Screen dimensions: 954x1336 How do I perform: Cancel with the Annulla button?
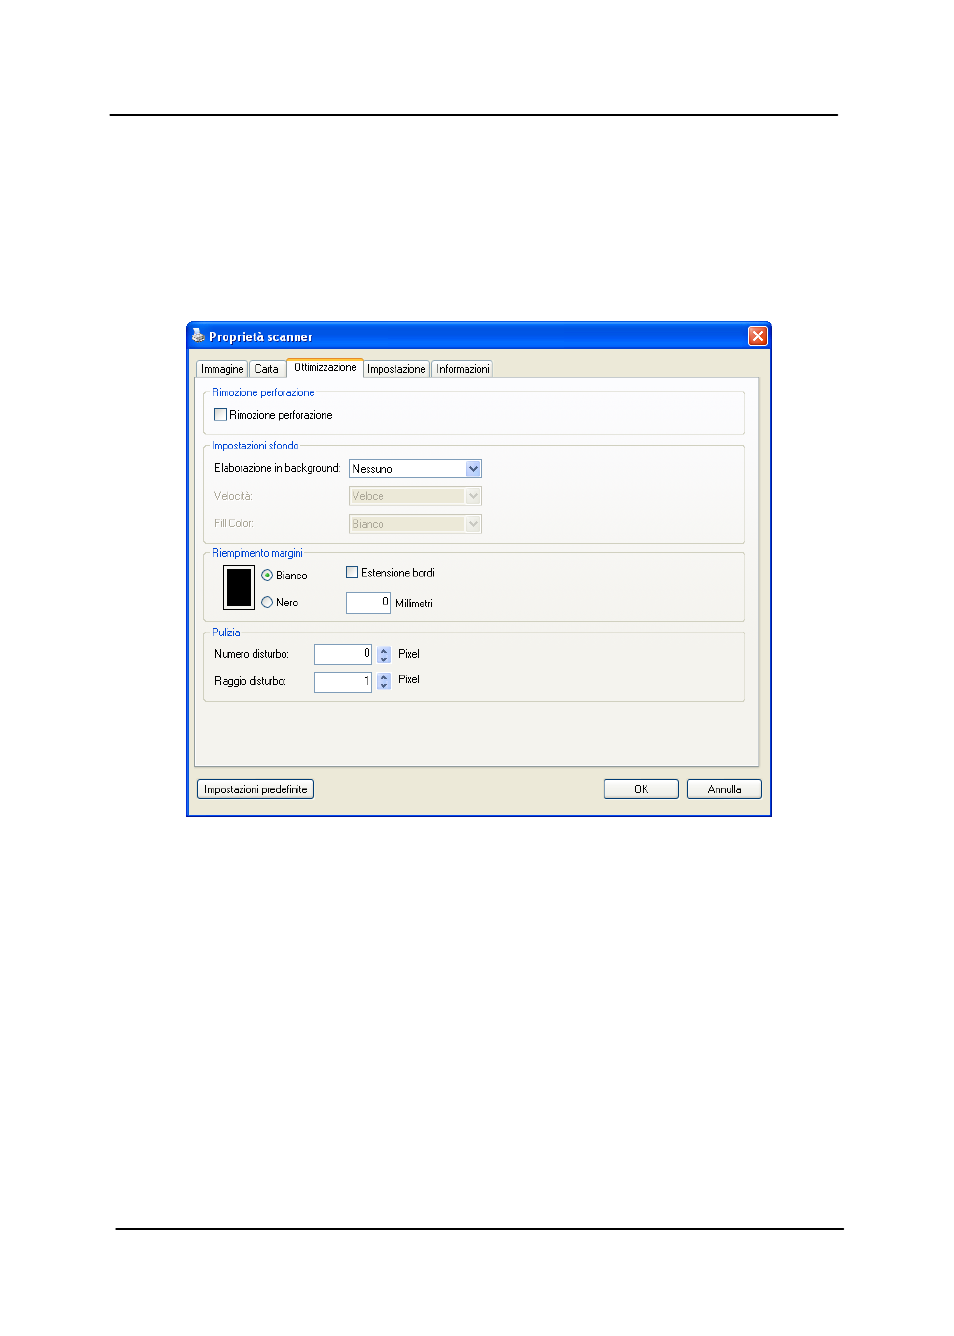click(724, 789)
